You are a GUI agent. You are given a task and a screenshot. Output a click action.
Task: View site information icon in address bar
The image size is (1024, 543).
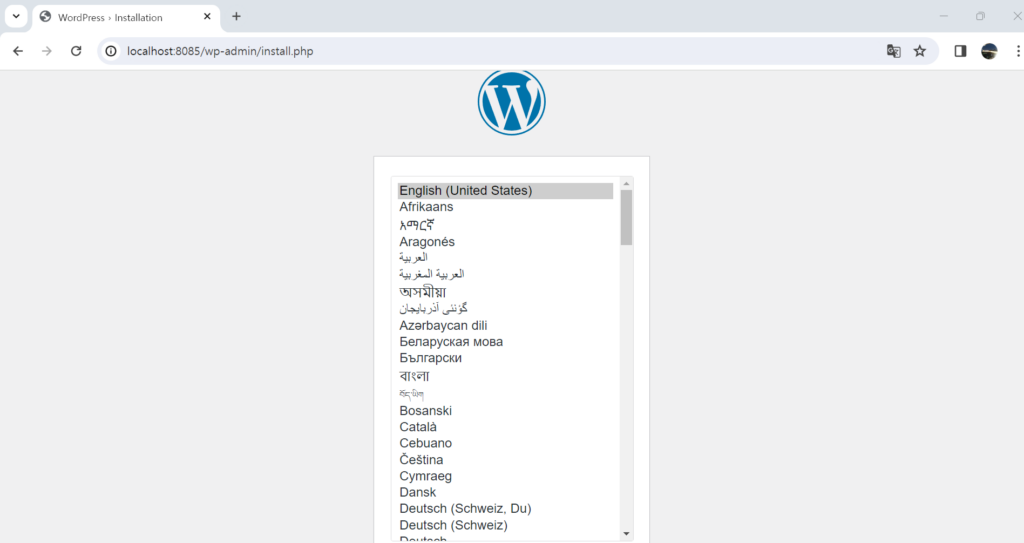111,51
